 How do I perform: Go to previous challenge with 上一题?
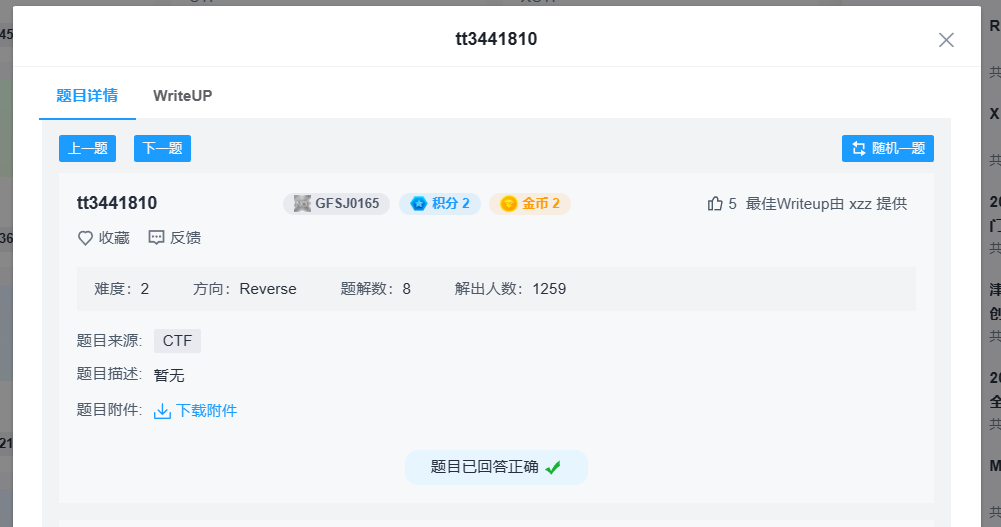(87, 149)
